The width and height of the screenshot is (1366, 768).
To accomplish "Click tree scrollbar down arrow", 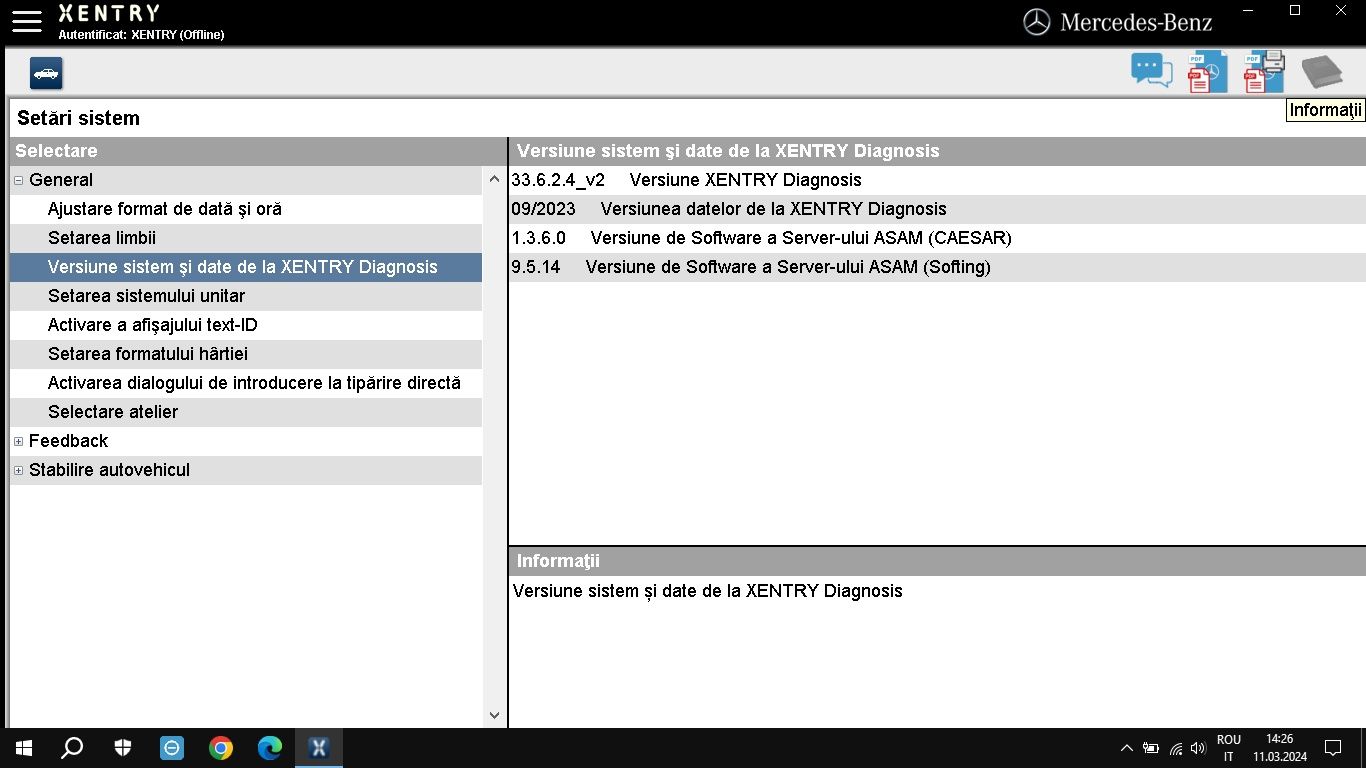I will pyautogui.click(x=494, y=715).
